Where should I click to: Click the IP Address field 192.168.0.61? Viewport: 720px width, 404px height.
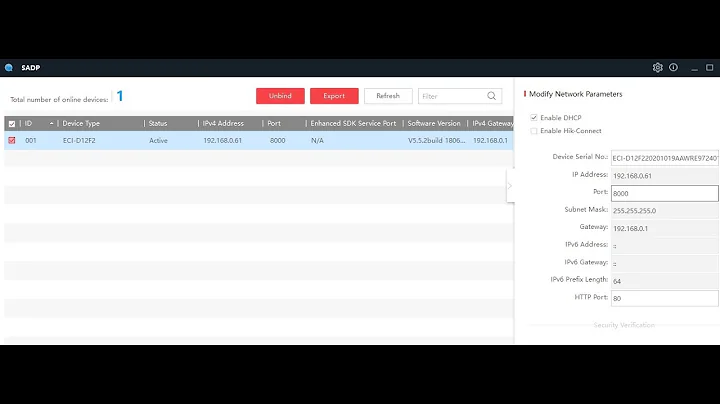664,176
